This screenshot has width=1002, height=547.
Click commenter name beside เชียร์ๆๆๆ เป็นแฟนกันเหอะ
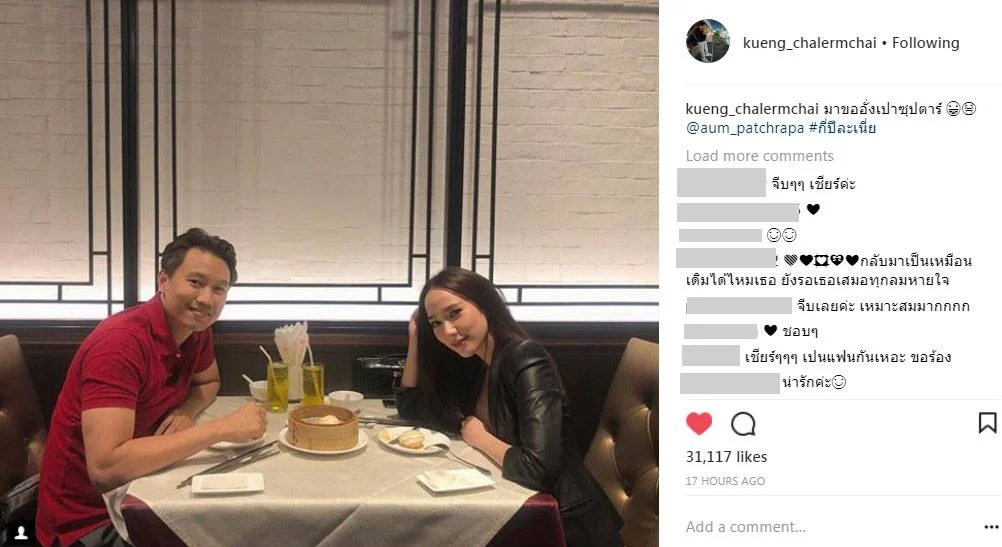[711, 356]
